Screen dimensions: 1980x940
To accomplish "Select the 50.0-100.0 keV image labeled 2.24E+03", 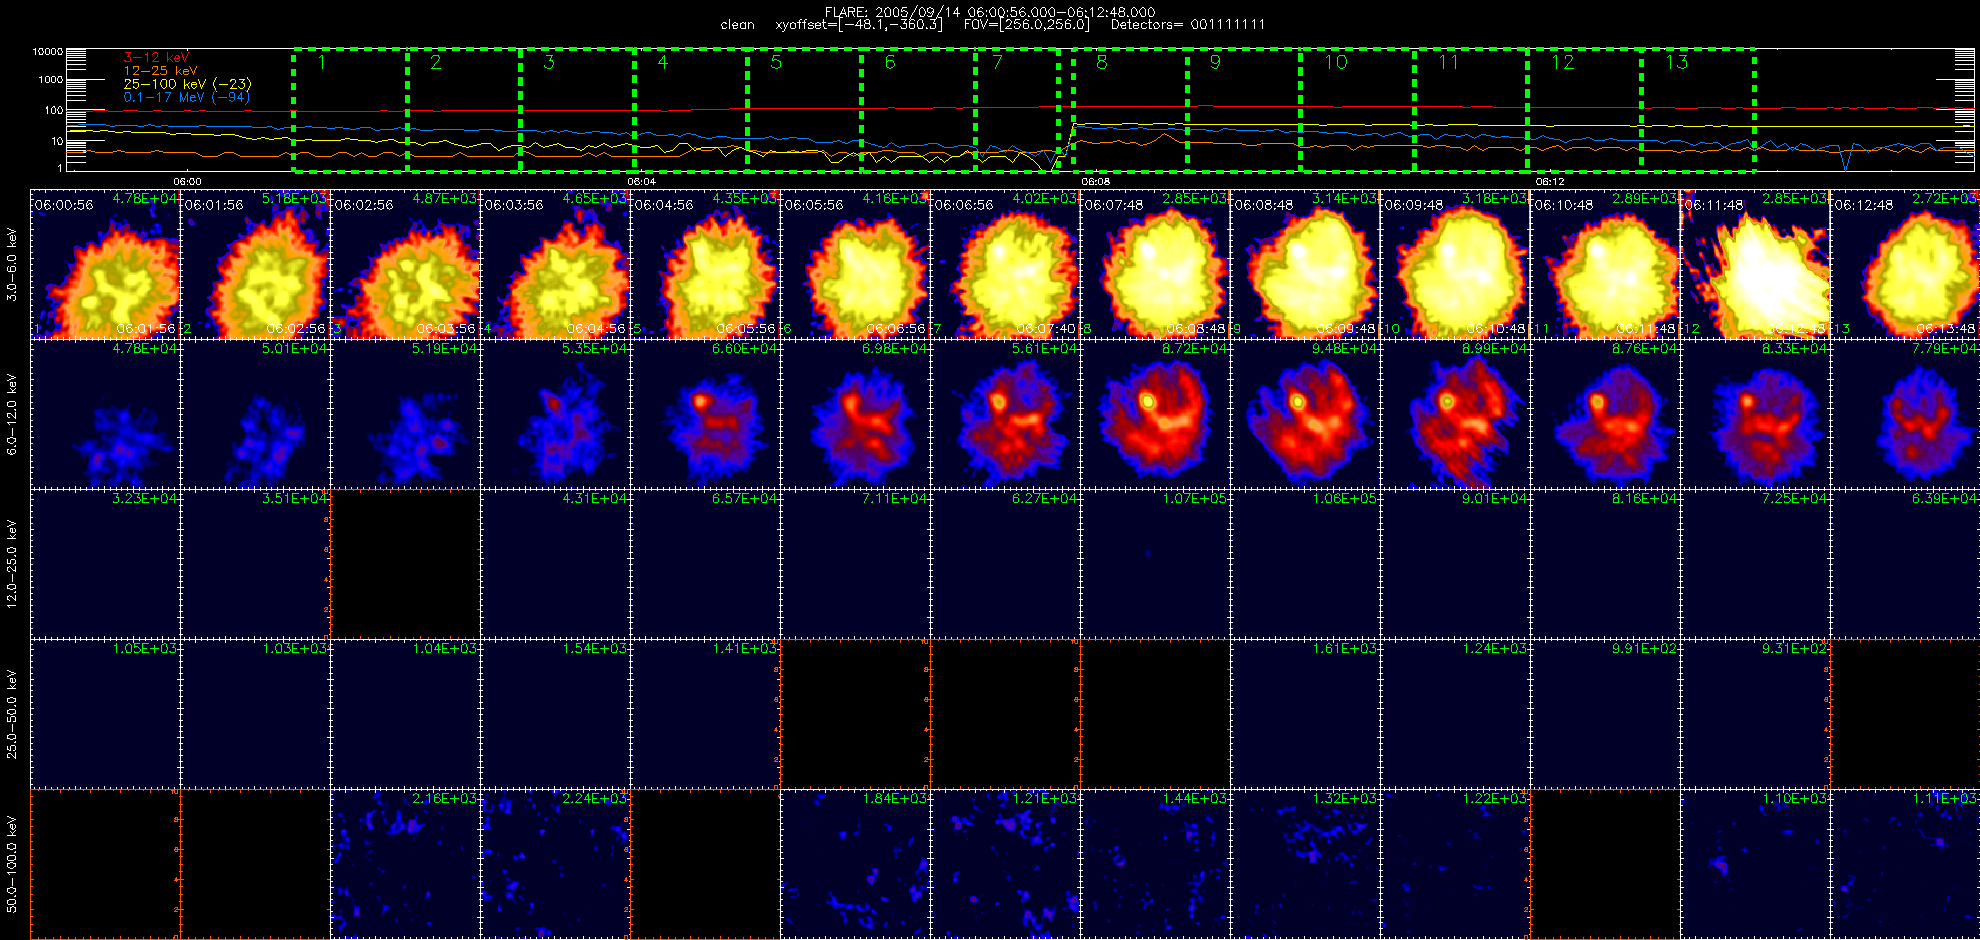I will click(x=556, y=864).
